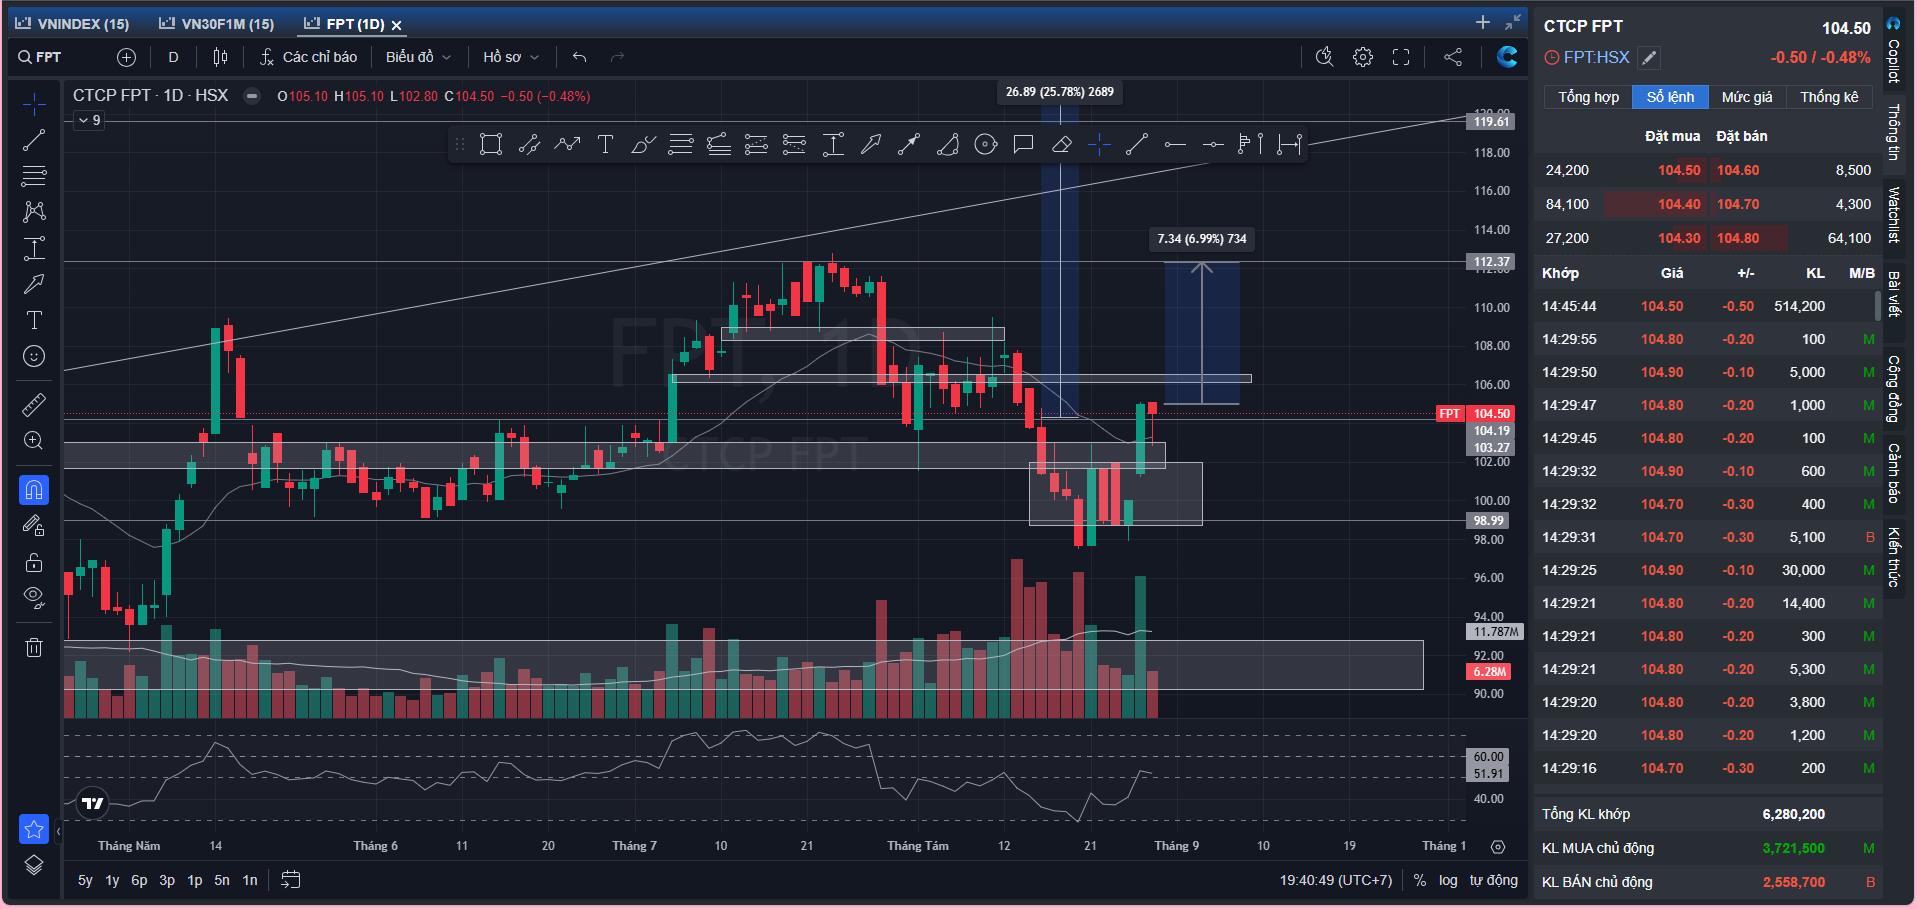Image resolution: width=1917 pixels, height=909 pixels.
Task: Open the Cảnh báo alerts panel
Action: pos(1894,472)
